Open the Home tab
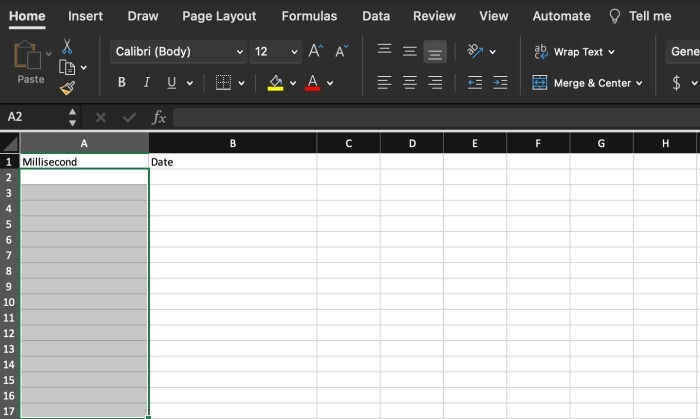The width and height of the screenshot is (700, 419). pyautogui.click(x=27, y=16)
